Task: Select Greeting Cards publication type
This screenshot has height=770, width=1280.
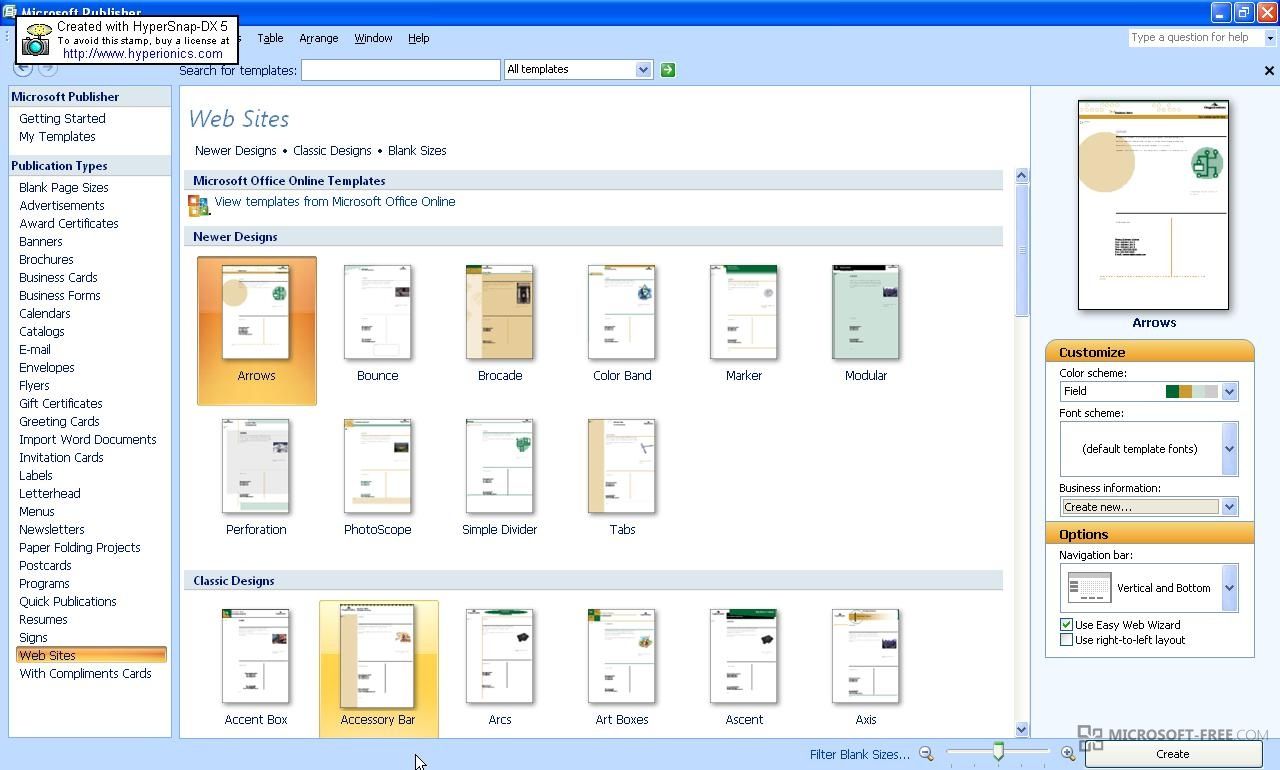Action: pos(59,421)
